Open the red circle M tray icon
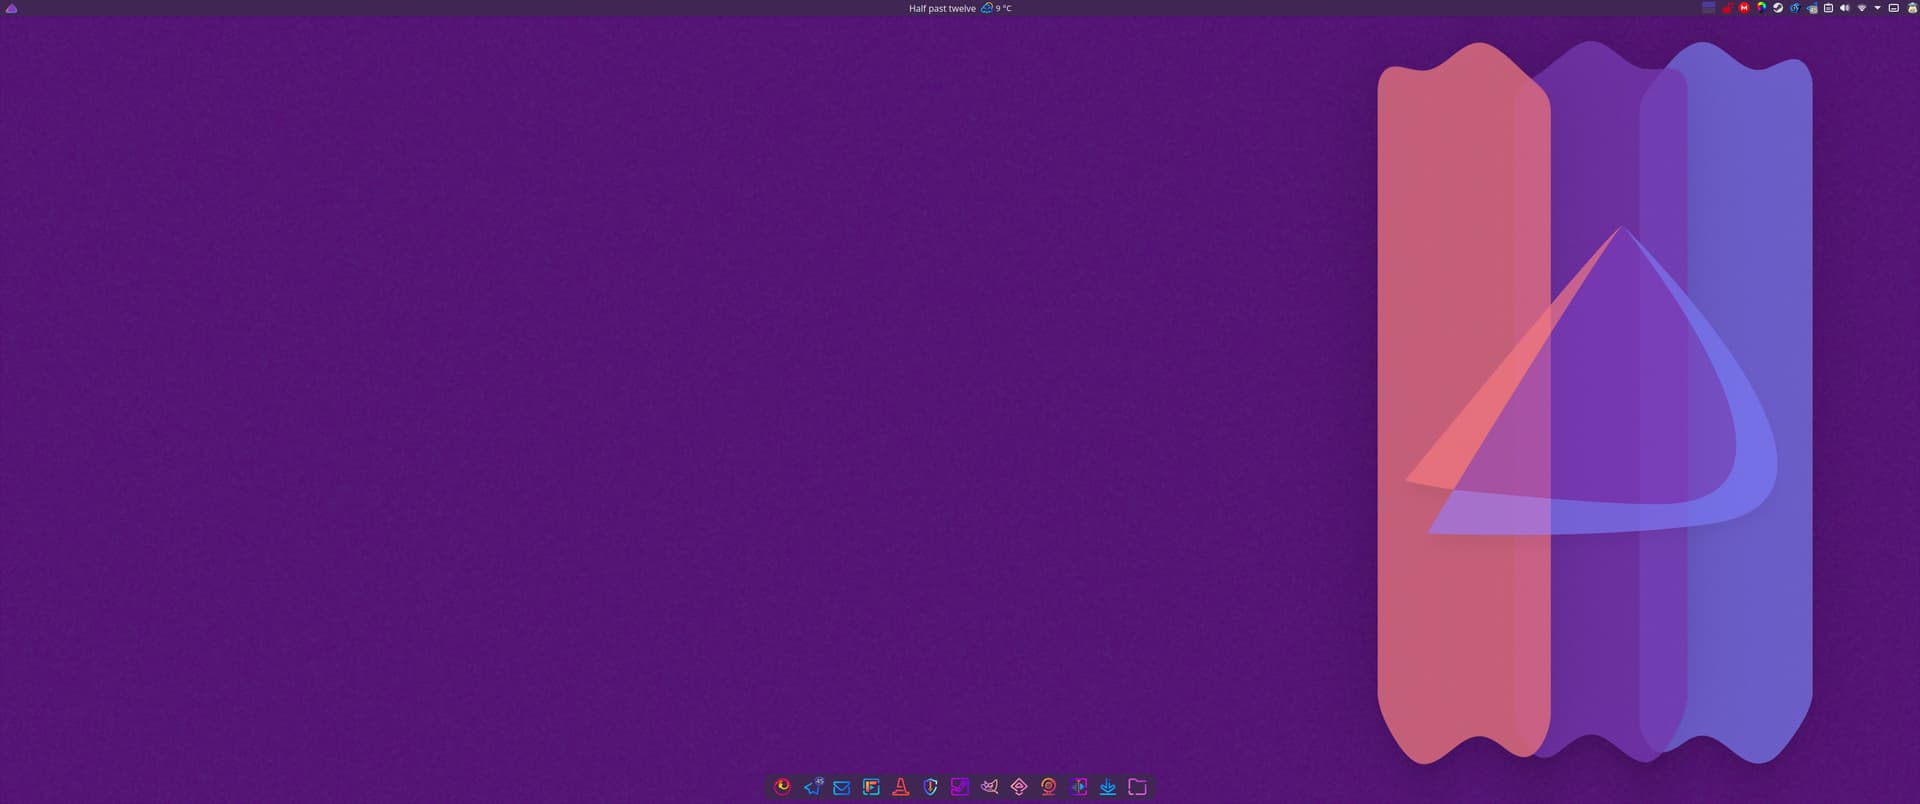1920x804 pixels. 1744,8
